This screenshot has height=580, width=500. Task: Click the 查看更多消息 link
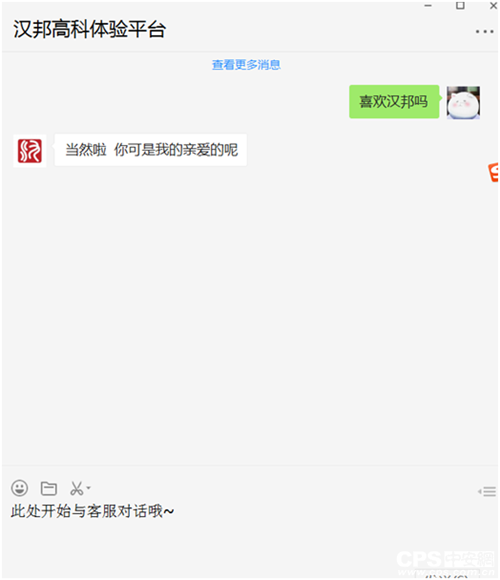tap(246, 65)
